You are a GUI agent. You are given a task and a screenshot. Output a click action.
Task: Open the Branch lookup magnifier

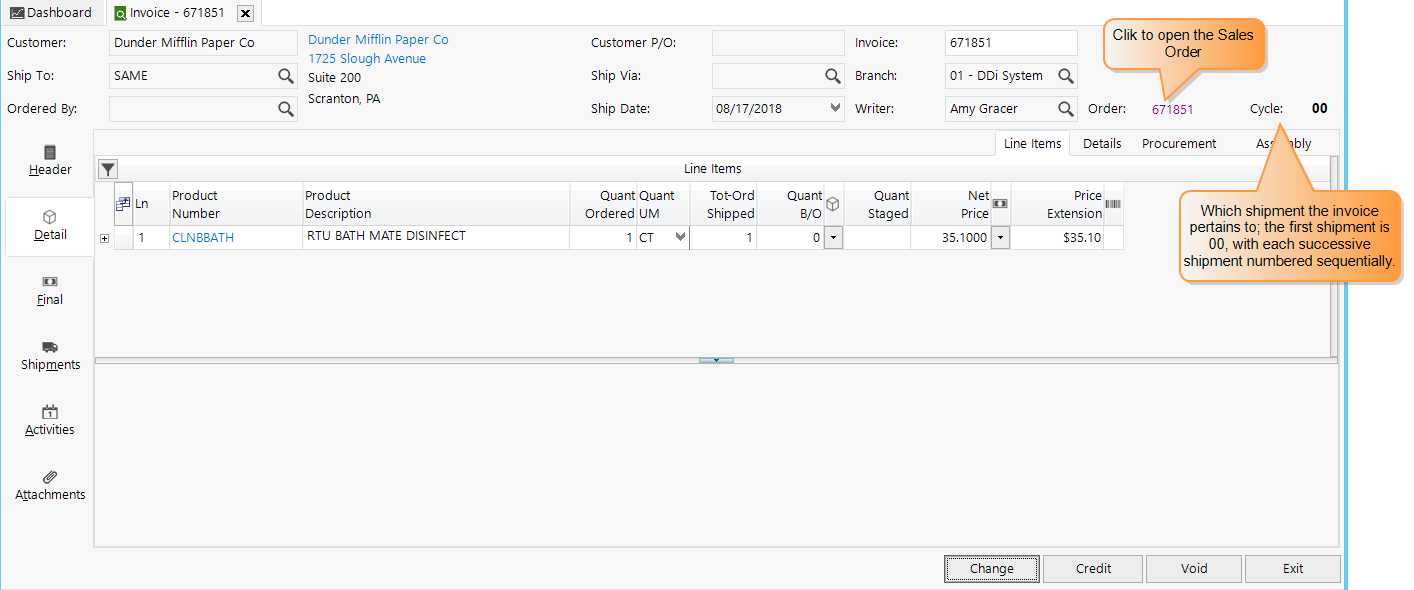1065,75
